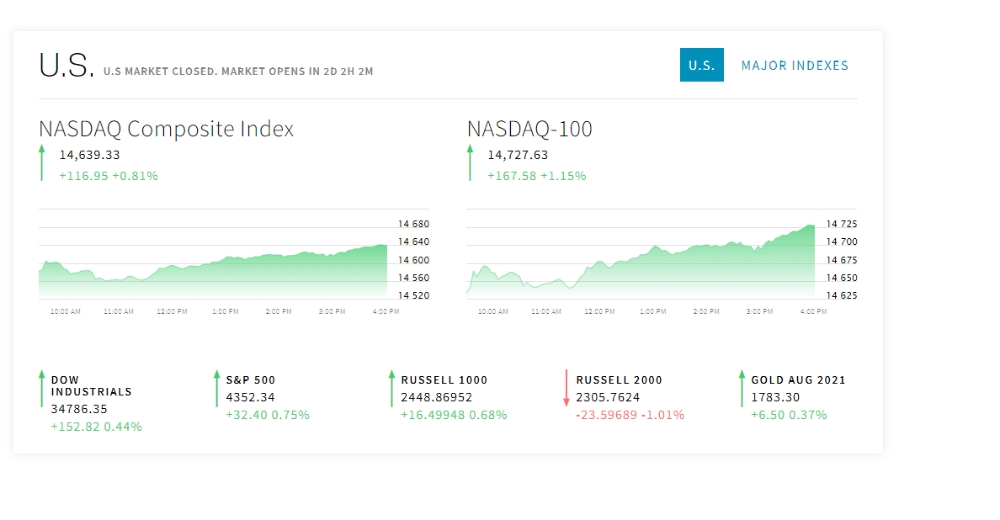Click the NASDAQ Composite intraday chart area
The width and height of the screenshot is (1000, 520).
click(x=213, y=262)
